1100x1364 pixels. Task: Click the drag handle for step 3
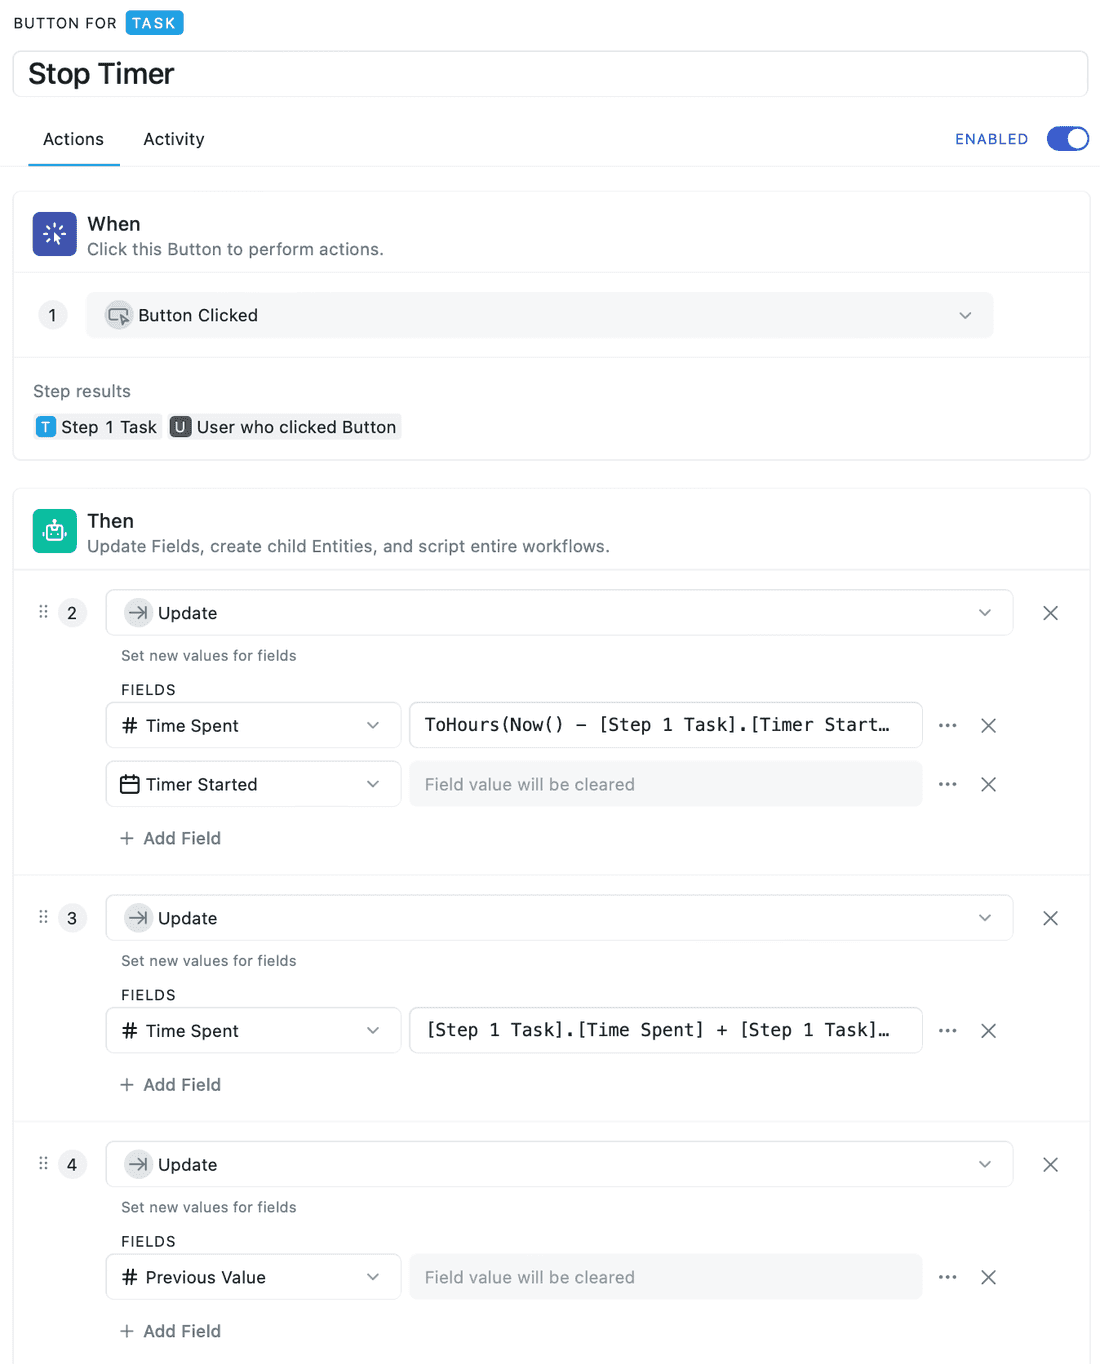tap(43, 917)
